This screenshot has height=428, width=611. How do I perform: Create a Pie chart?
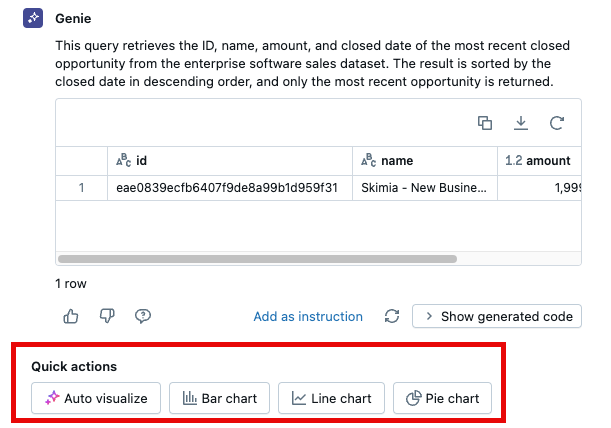tap(443, 398)
